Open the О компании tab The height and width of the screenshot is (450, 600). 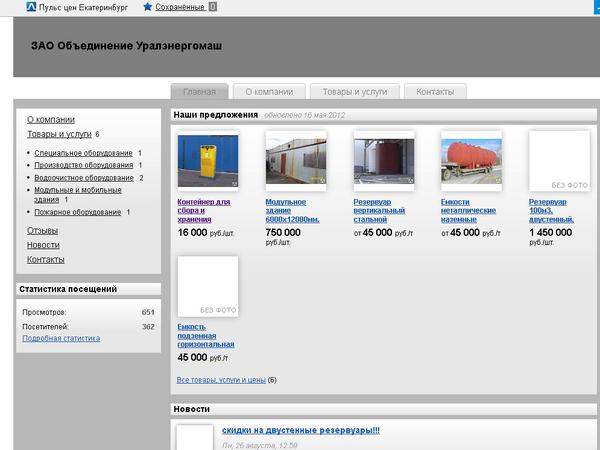269,91
